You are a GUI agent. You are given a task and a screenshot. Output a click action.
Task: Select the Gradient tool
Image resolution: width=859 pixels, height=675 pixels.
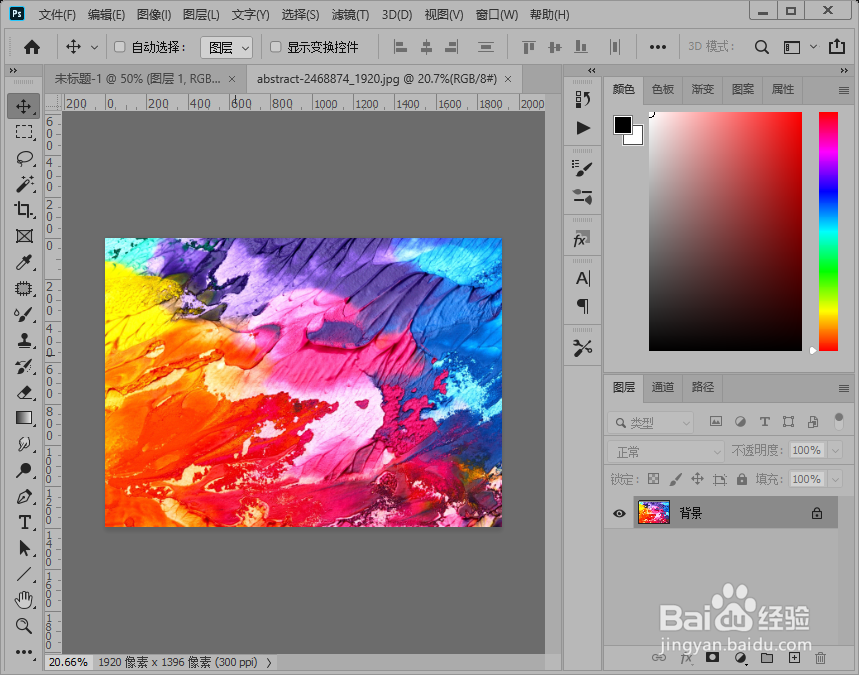pyautogui.click(x=24, y=418)
